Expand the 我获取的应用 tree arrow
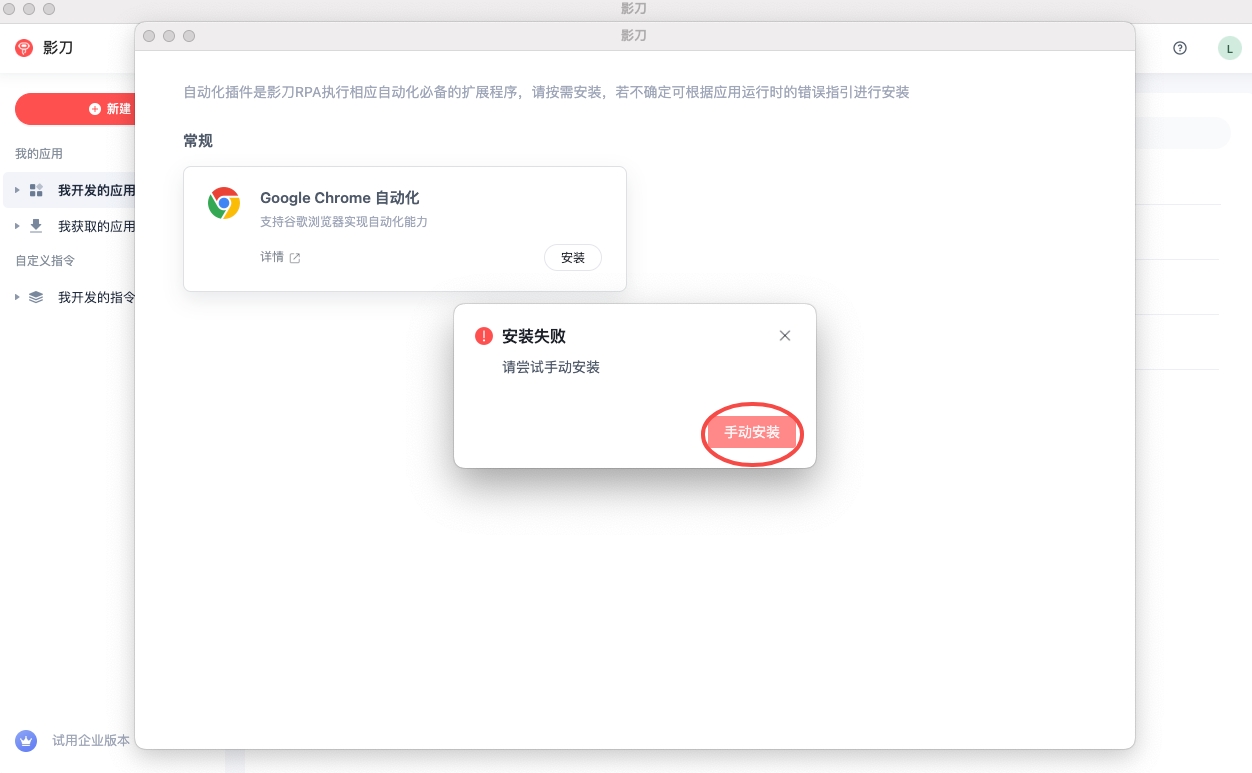Image resolution: width=1252 pixels, height=773 pixels. [17, 226]
